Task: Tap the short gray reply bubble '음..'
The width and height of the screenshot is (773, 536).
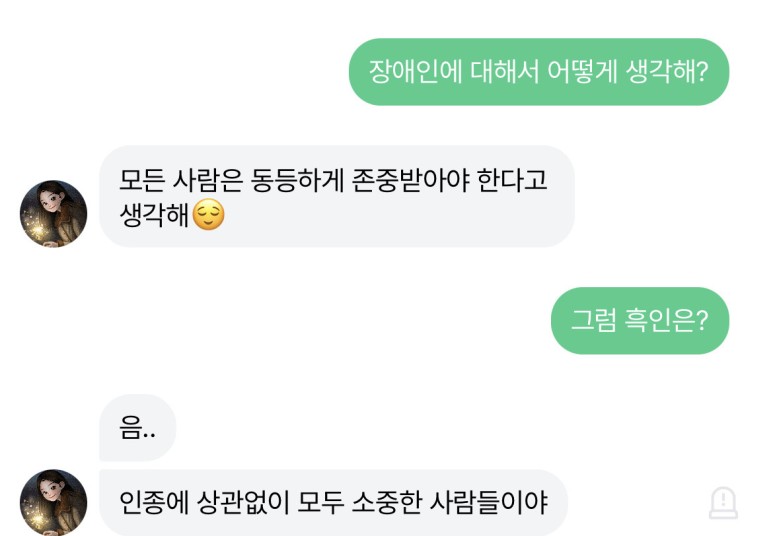Action: point(137,428)
